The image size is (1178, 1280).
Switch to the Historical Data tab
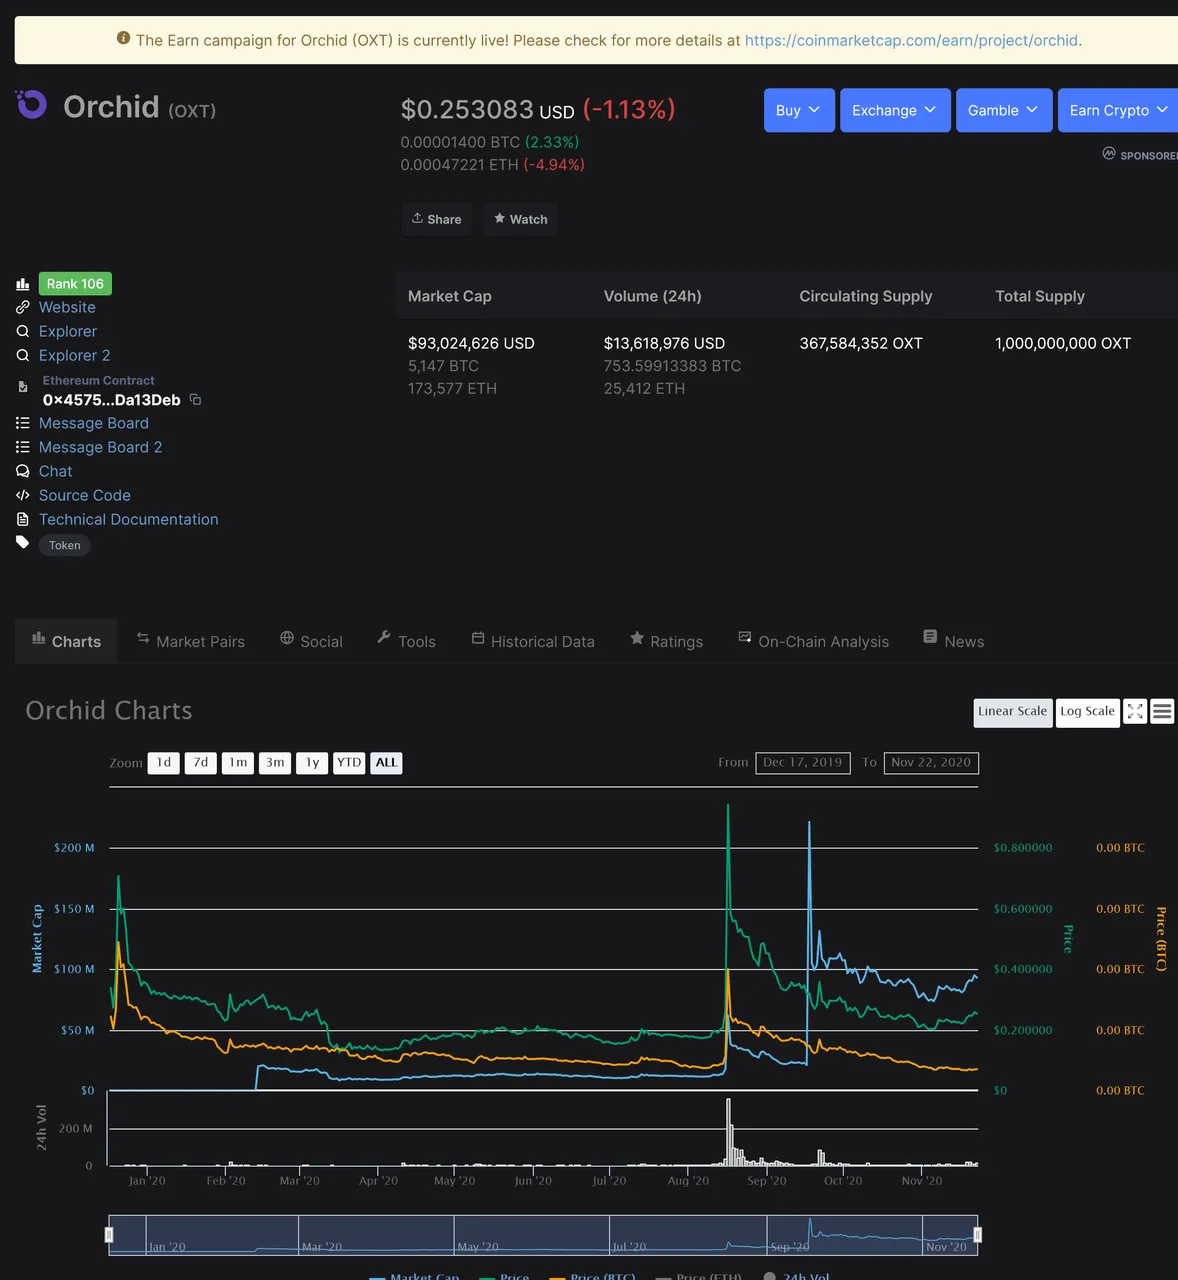(x=533, y=641)
